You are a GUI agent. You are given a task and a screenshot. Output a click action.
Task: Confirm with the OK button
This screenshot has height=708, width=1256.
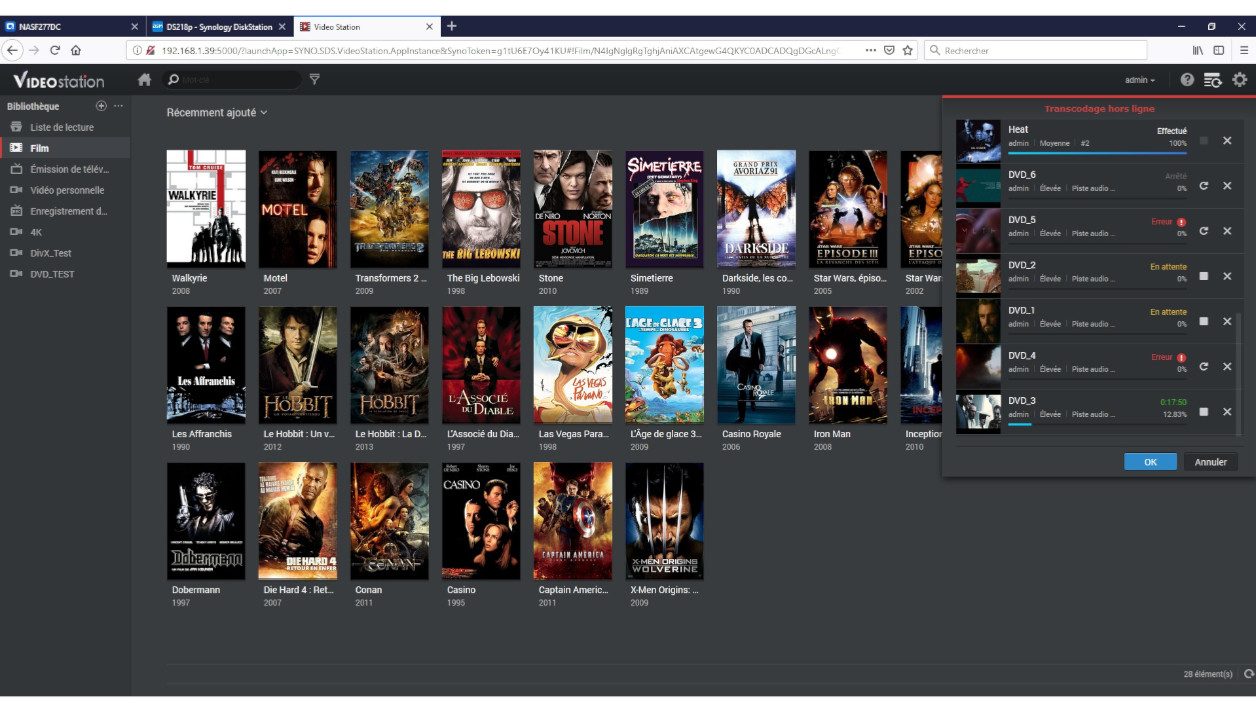(1150, 462)
